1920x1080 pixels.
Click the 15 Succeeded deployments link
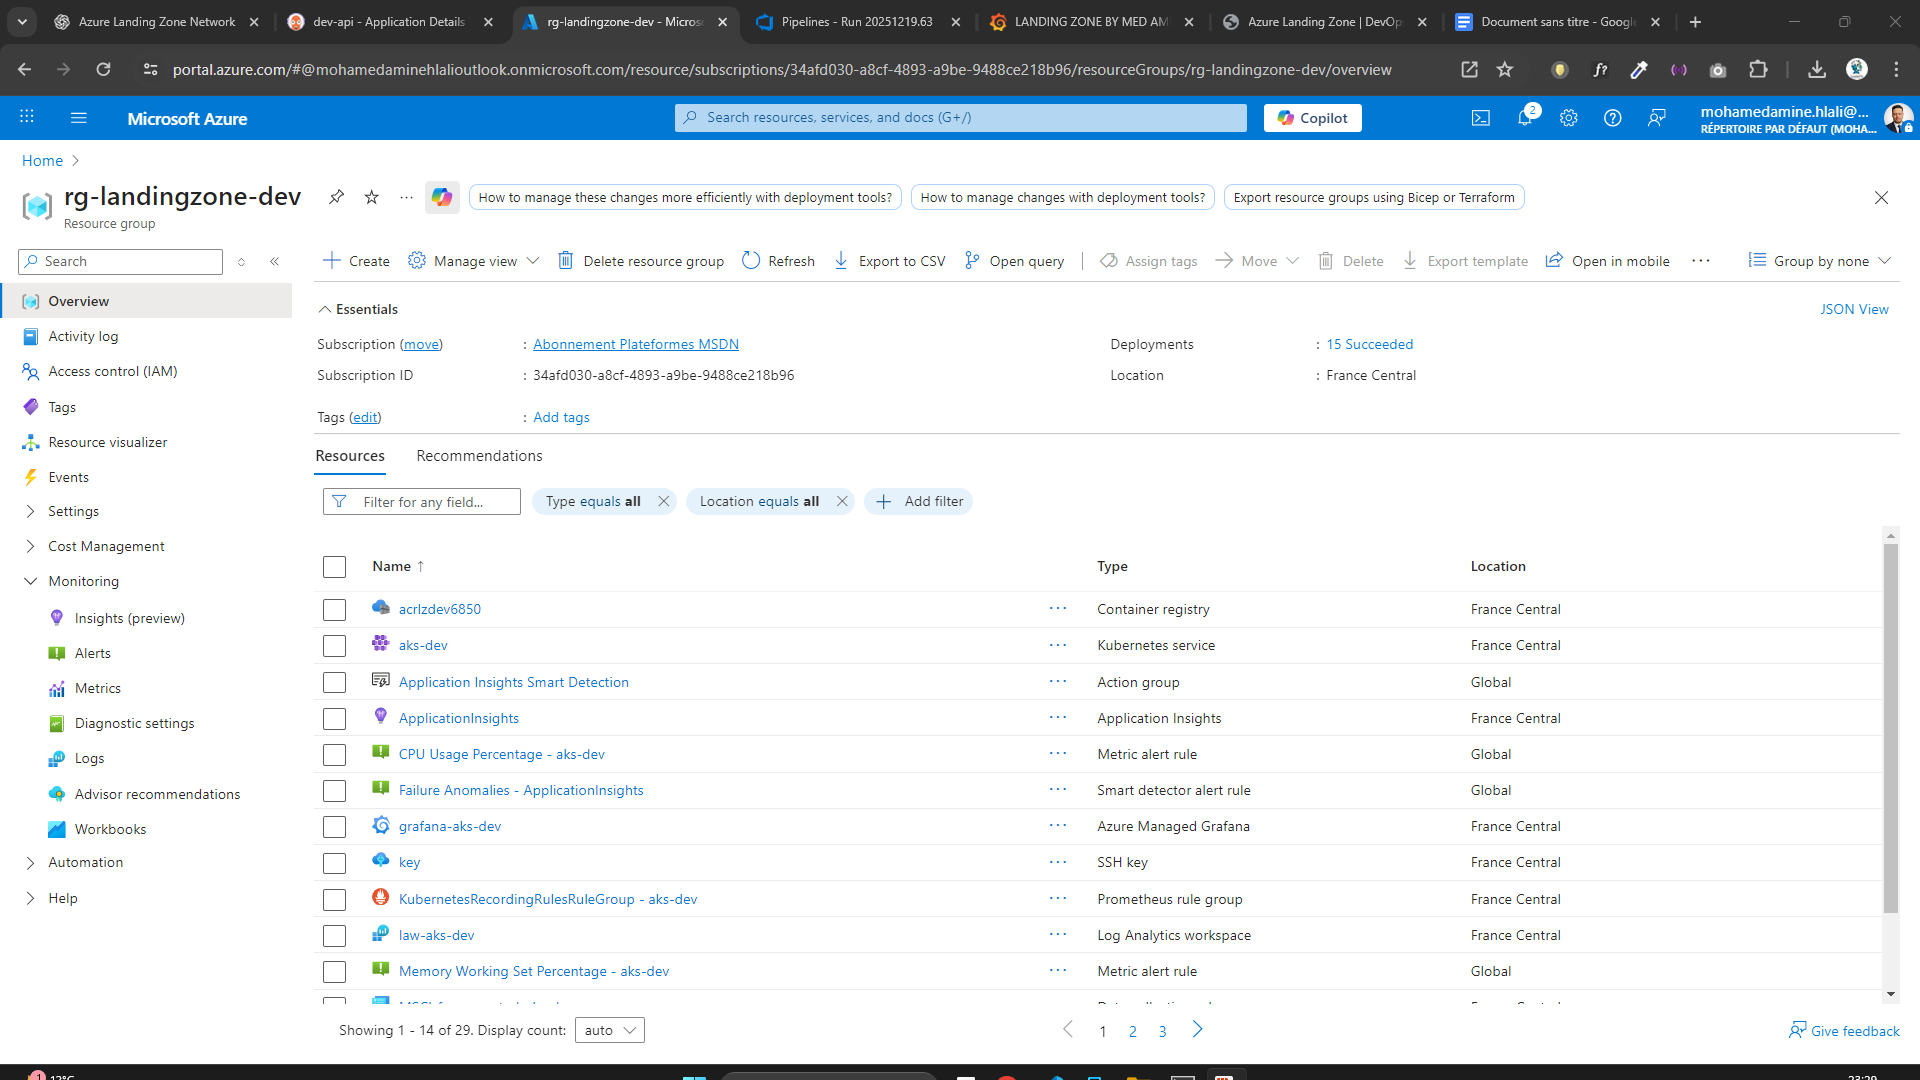(1369, 343)
